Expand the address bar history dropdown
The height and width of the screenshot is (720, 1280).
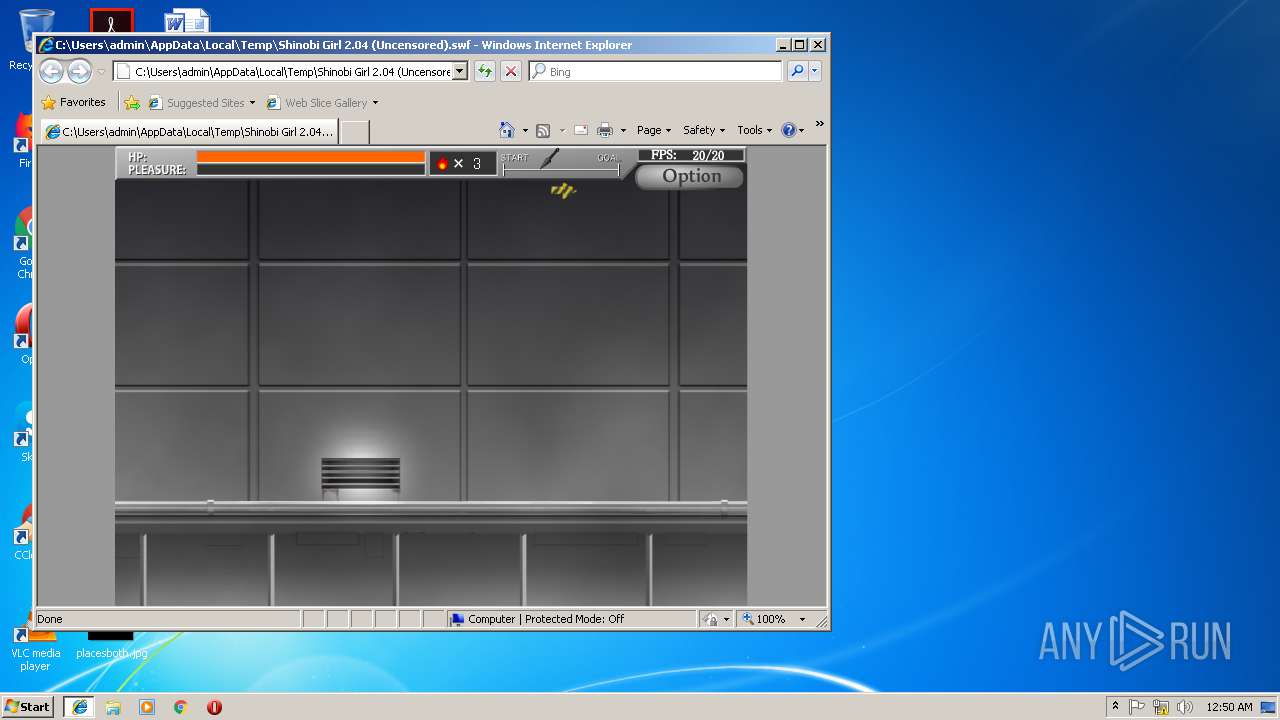pos(460,71)
